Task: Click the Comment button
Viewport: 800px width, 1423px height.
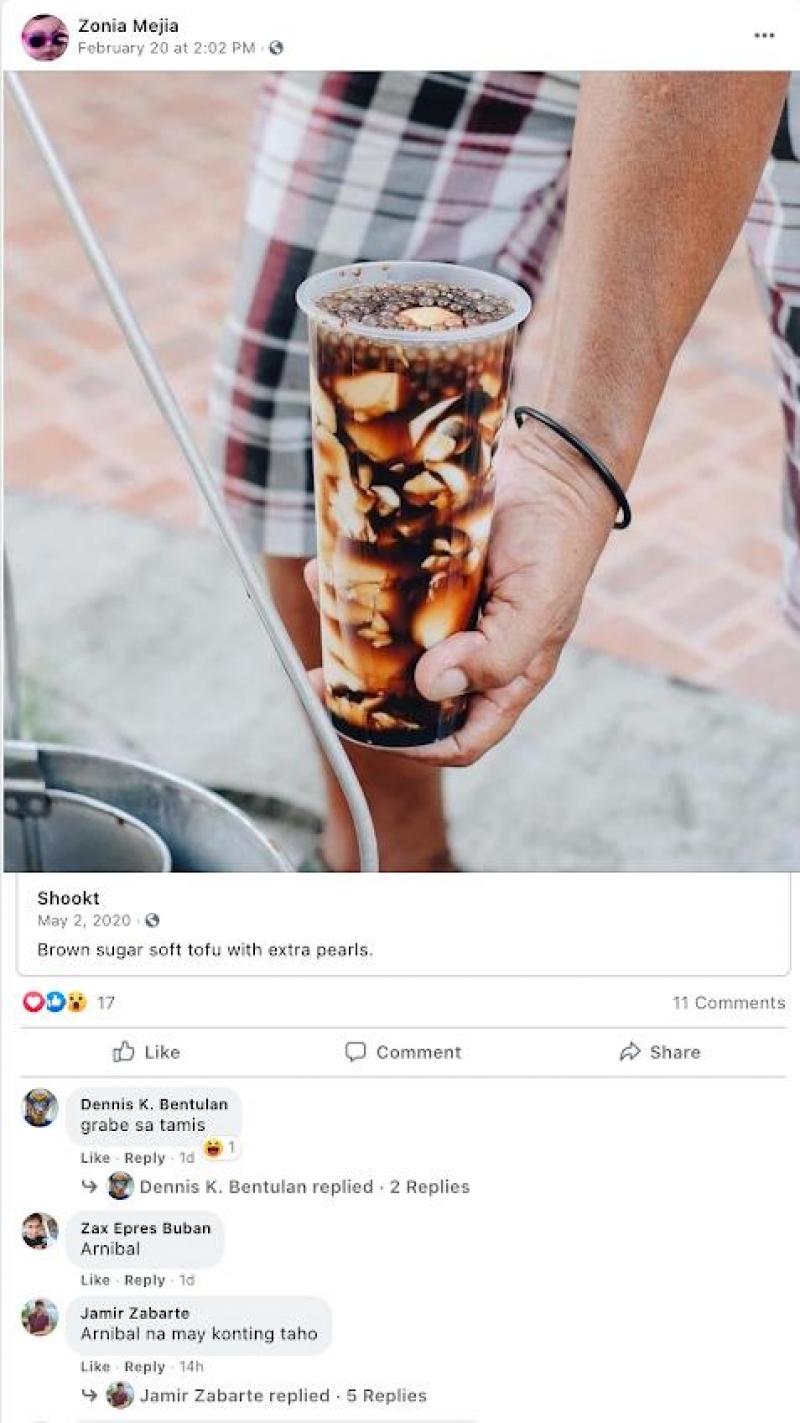Action: point(403,1052)
